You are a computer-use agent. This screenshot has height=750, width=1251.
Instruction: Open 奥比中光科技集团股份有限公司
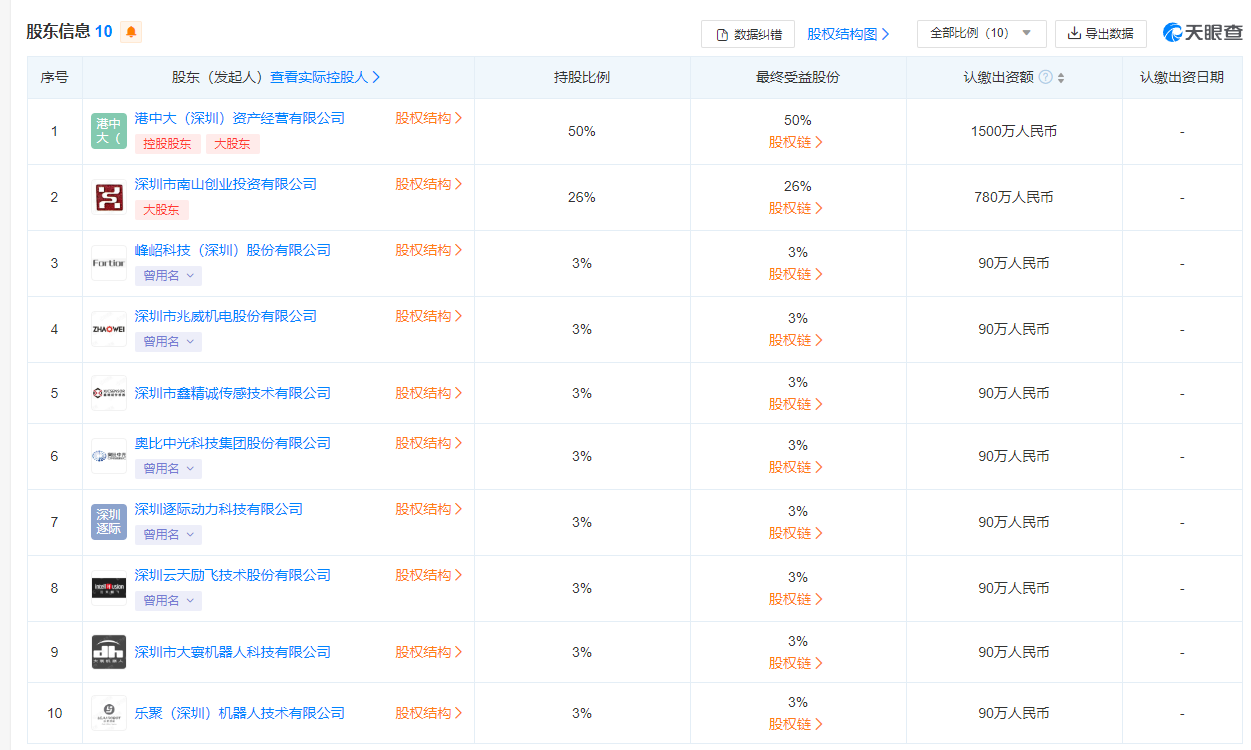[233, 443]
